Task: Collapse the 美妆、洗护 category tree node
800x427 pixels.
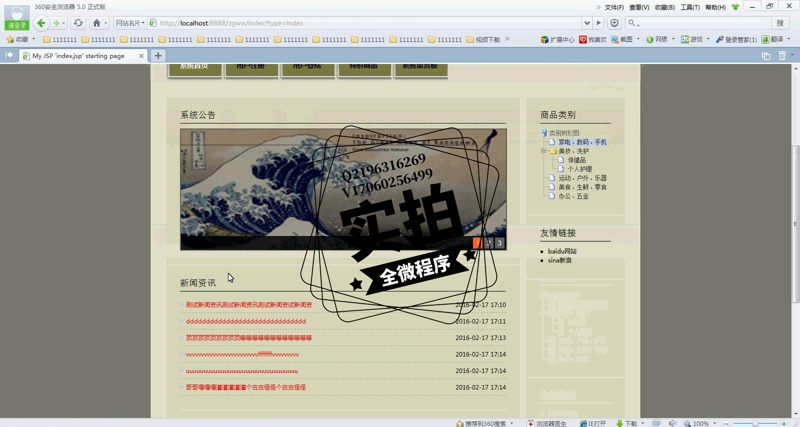Action: click(x=543, y=151)
